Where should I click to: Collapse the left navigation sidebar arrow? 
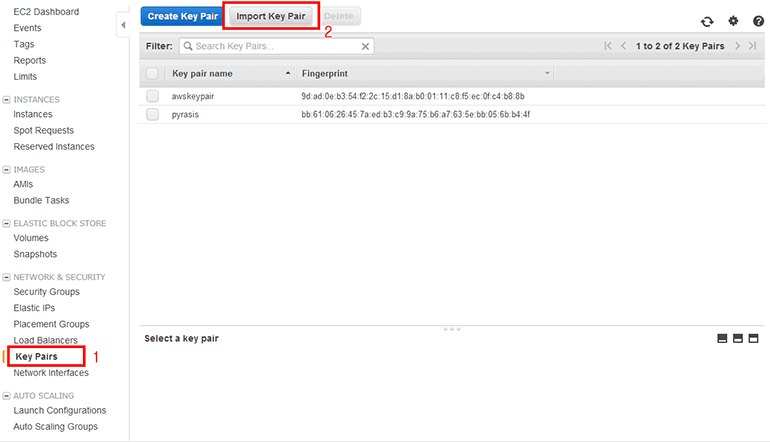(123, 23)
